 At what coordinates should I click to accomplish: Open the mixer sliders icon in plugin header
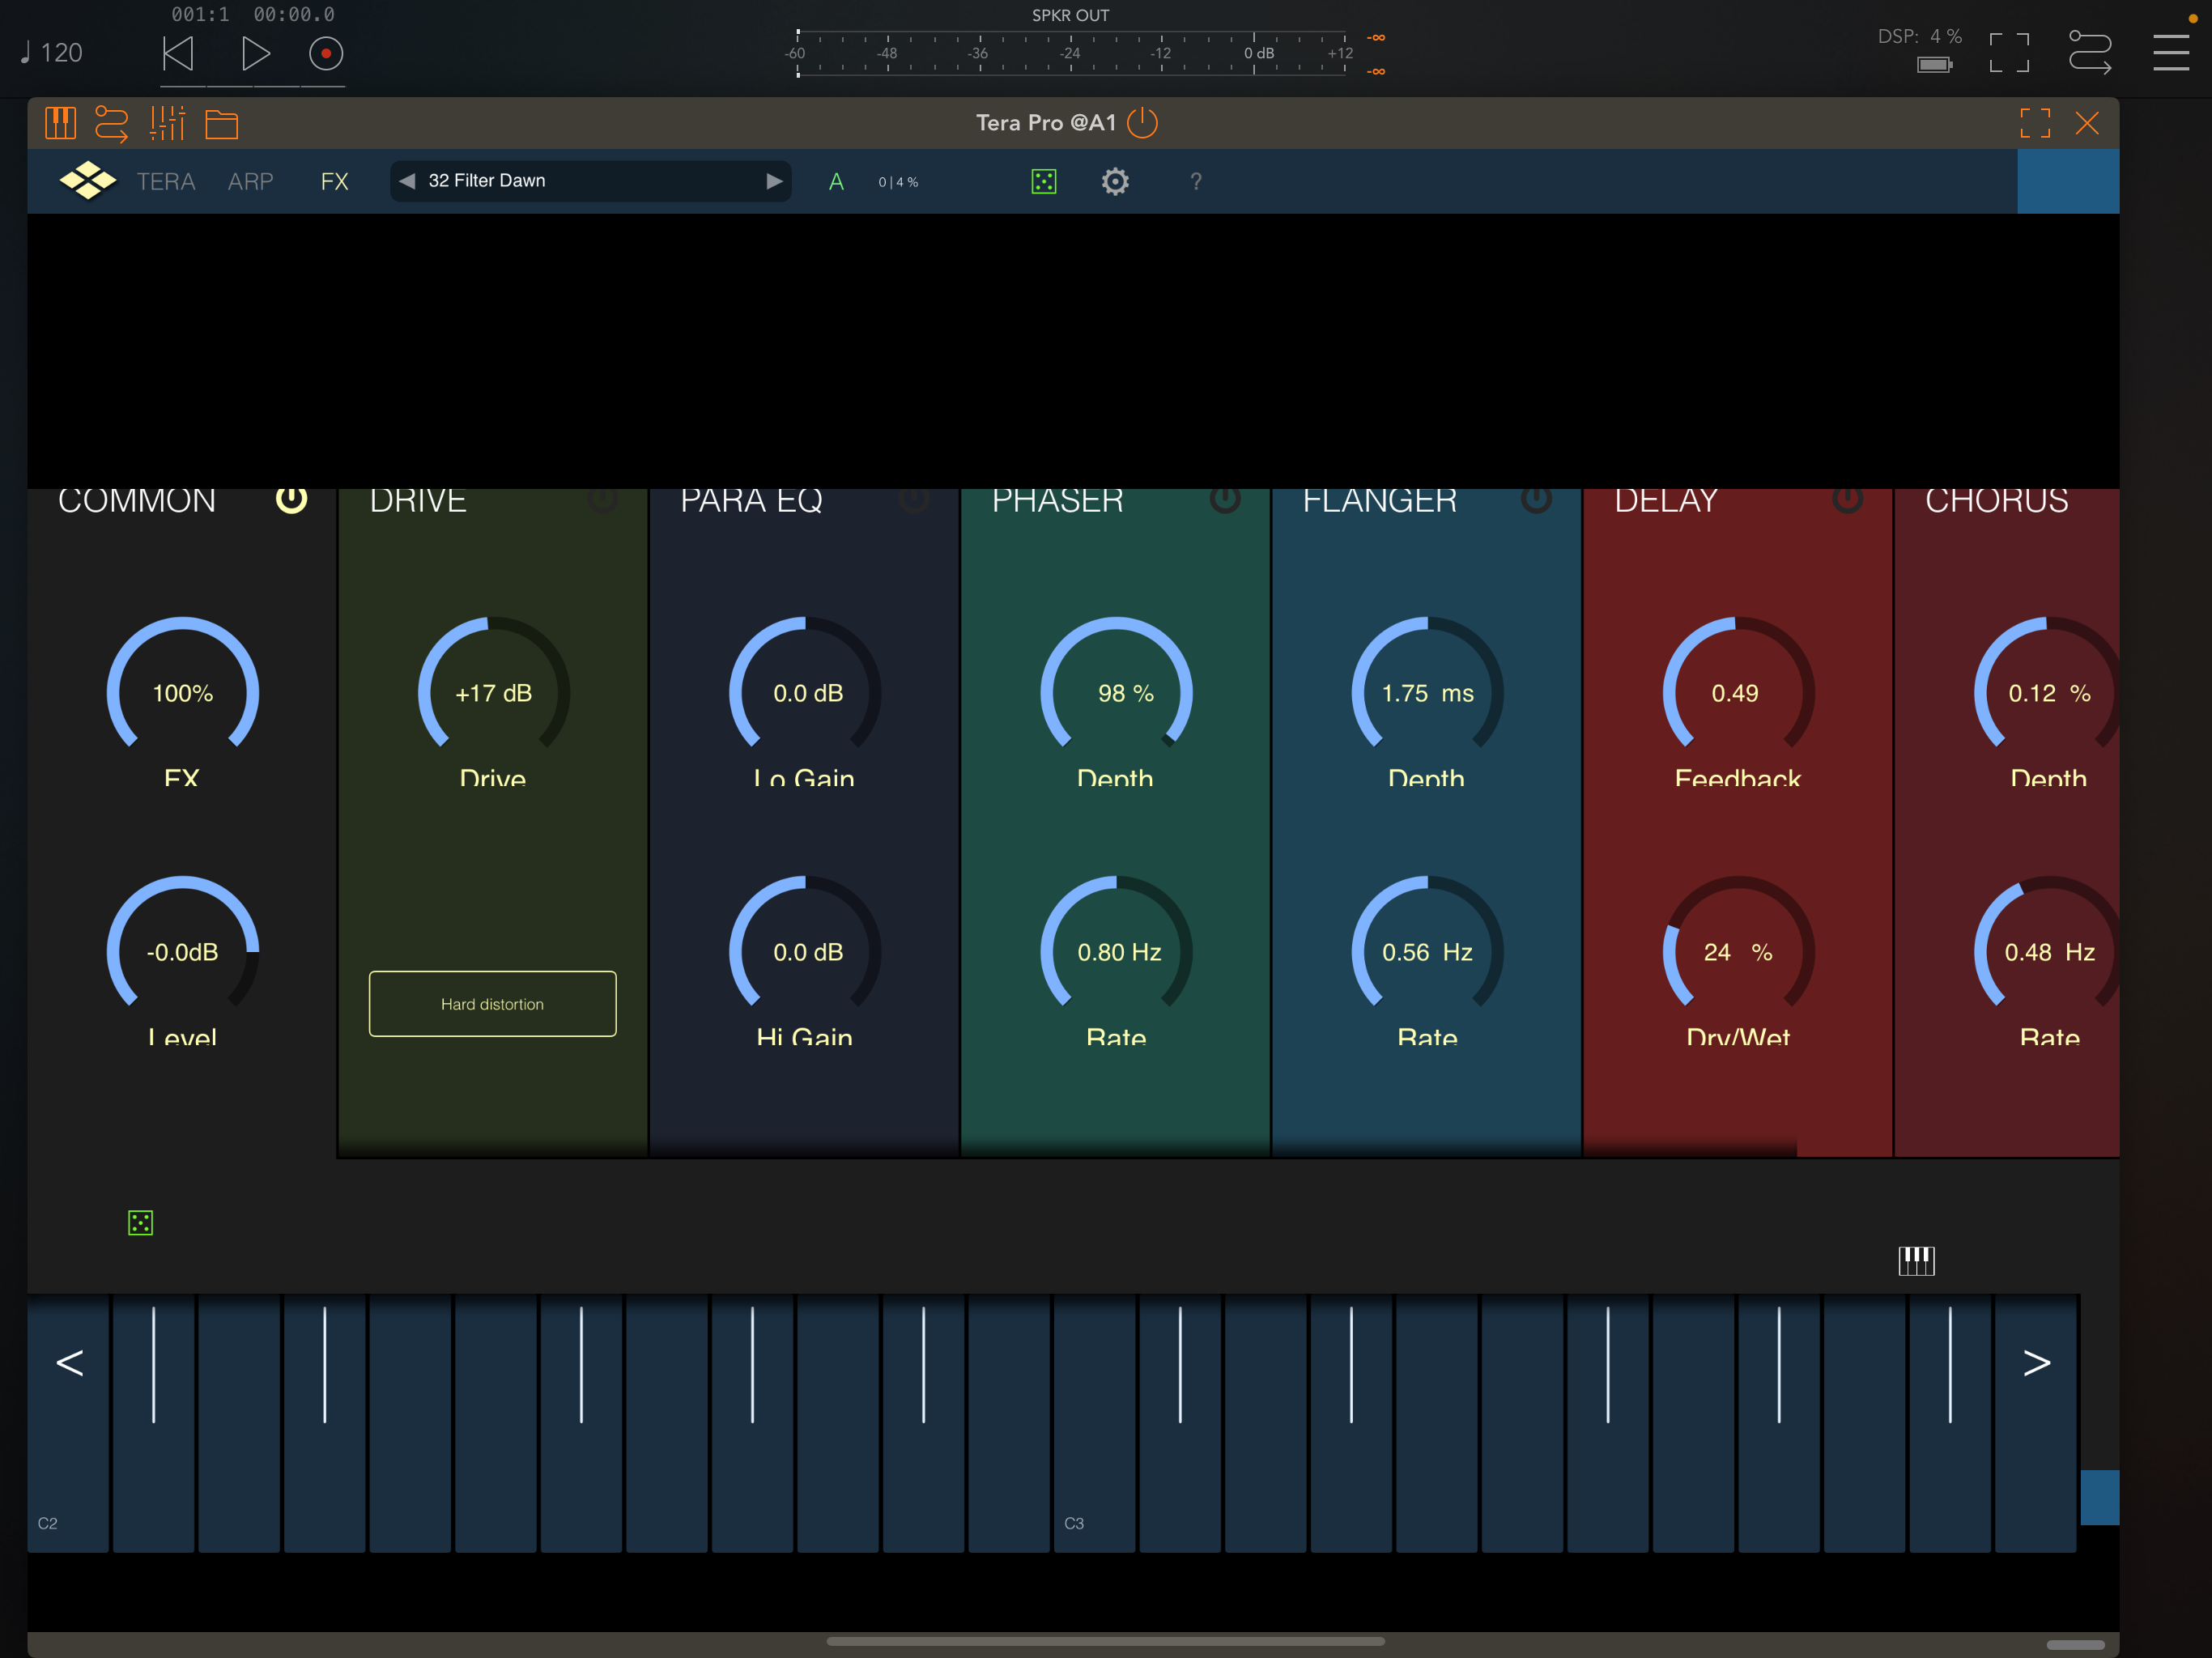point(167,123)
